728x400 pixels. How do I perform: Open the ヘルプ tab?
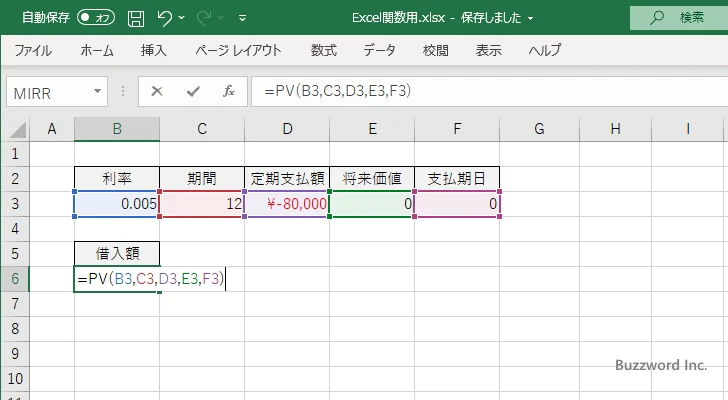(x=545, y=50)
